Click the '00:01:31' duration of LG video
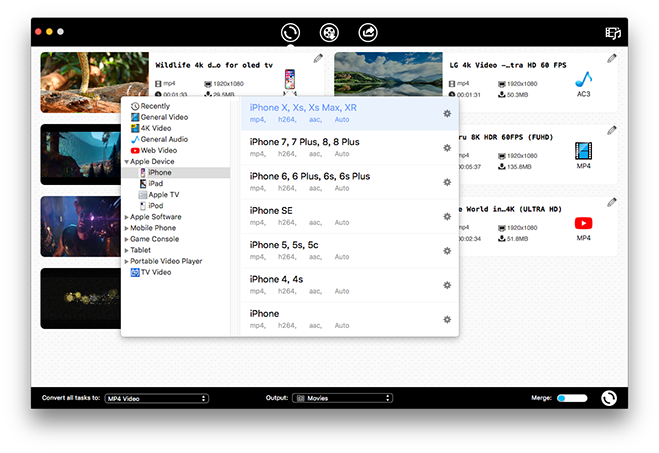 pos(469,95)
